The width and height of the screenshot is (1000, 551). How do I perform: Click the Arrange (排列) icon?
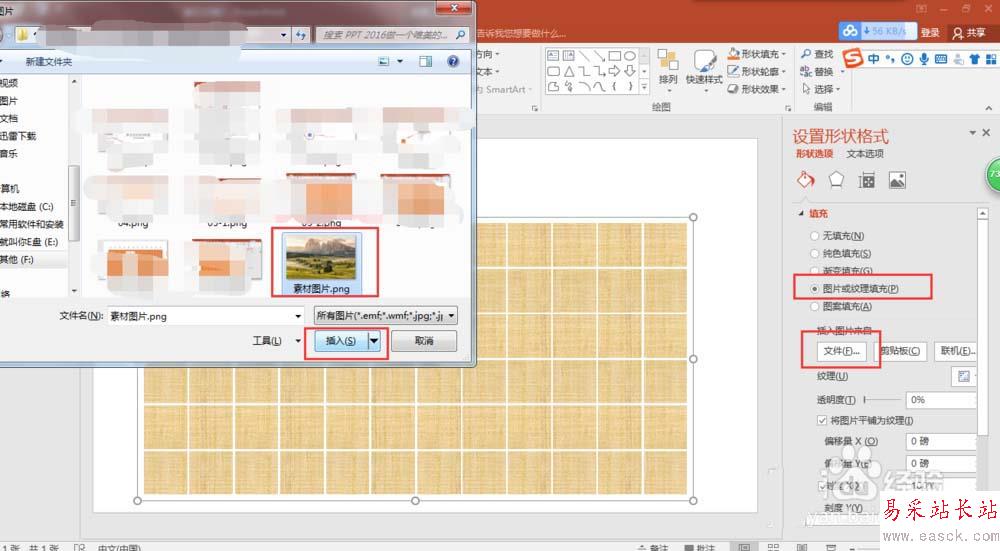coord(668,61)
